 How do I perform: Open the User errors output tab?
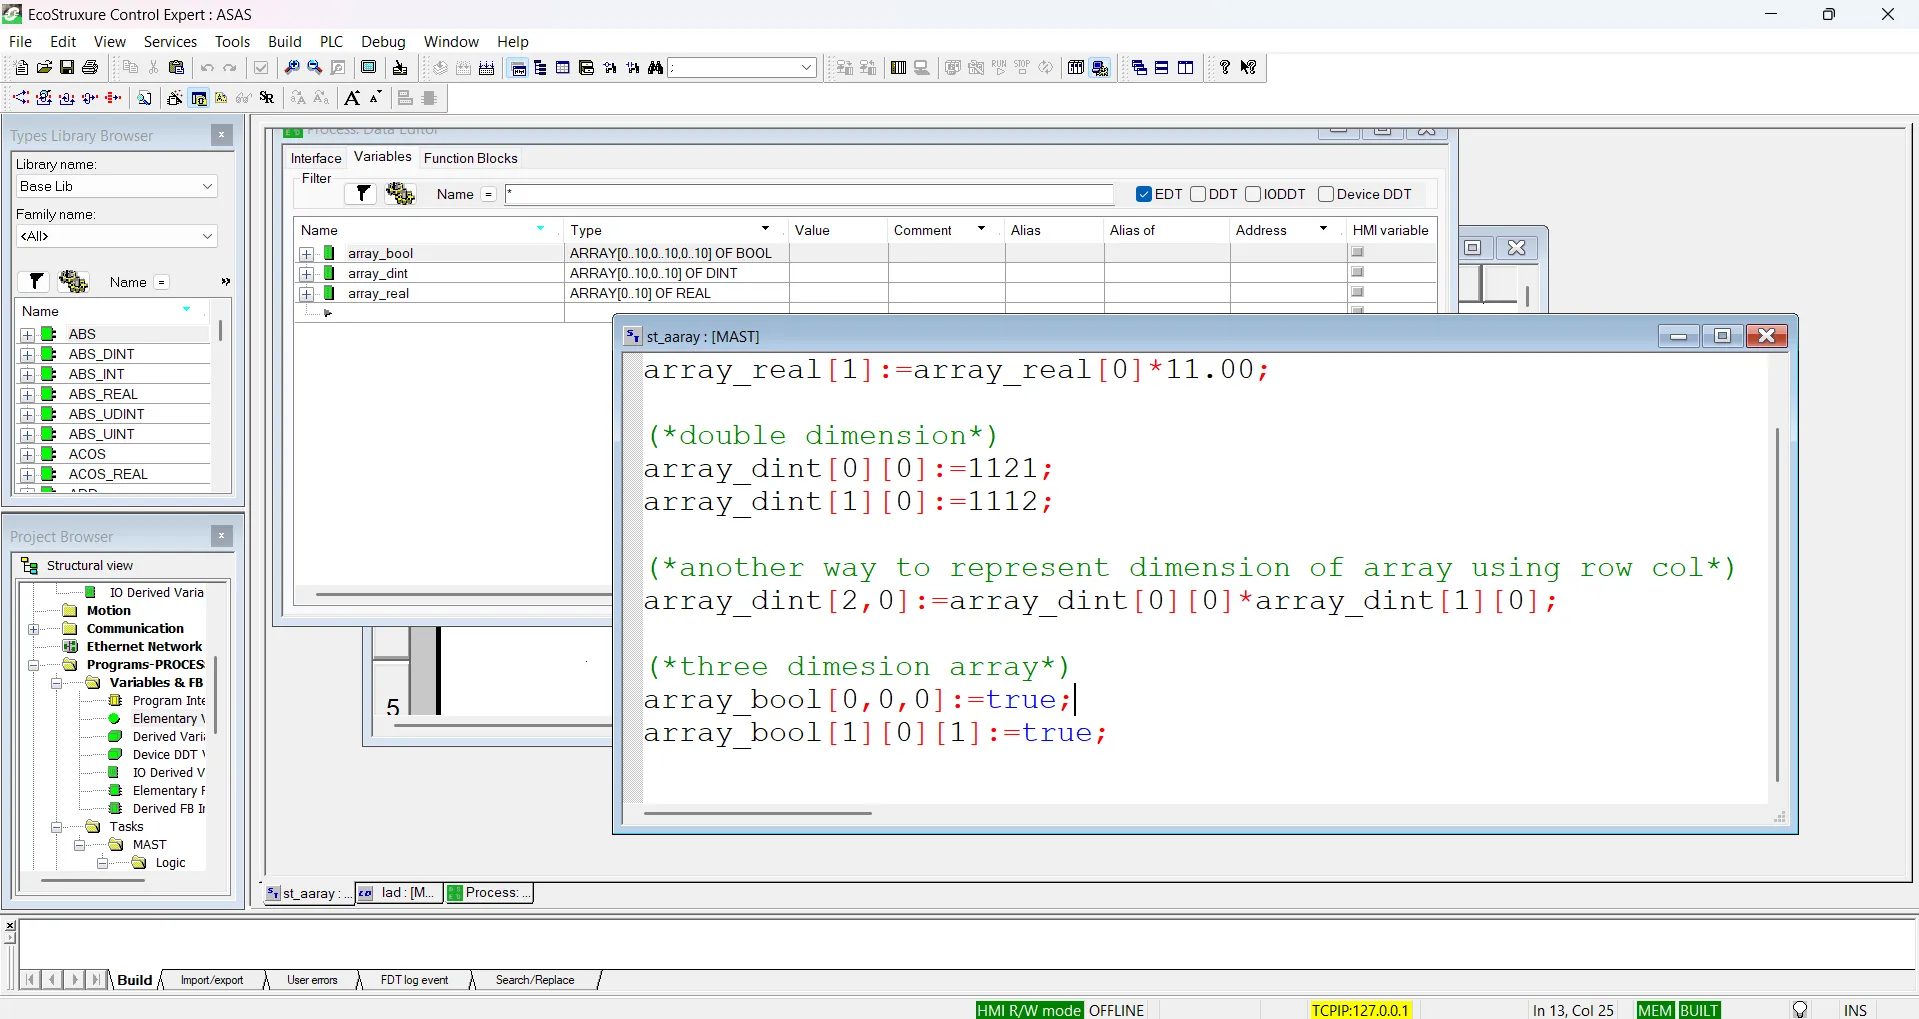312,980
